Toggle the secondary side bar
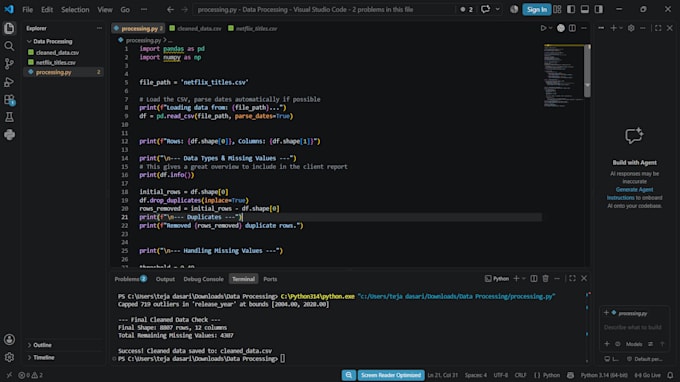 [598, 9]
